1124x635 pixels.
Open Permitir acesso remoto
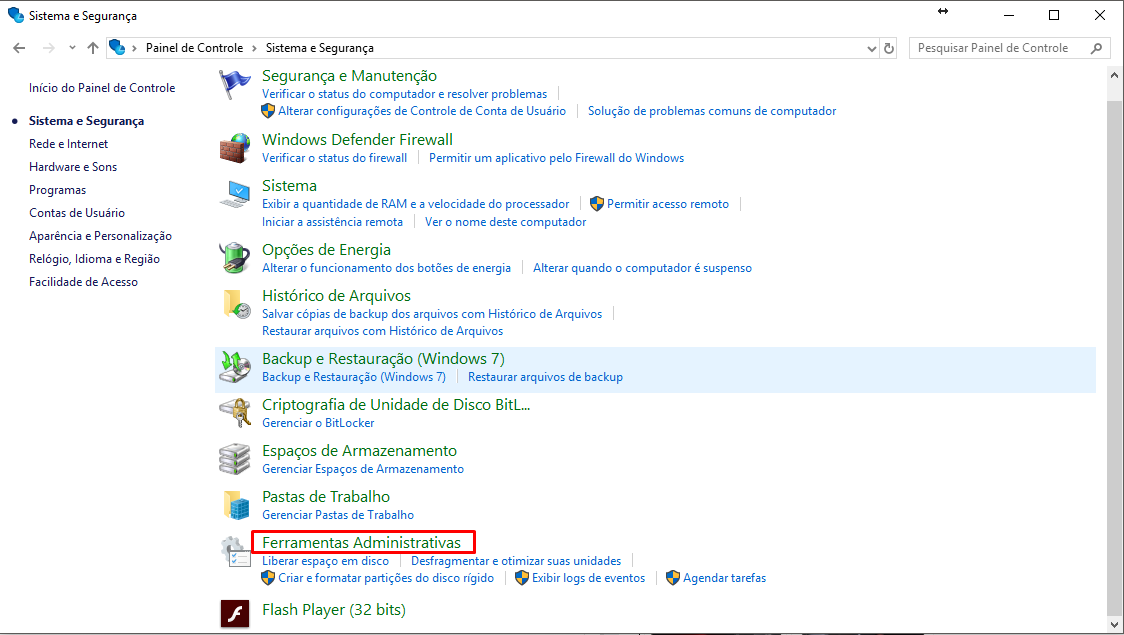click(x=668, y=204)
